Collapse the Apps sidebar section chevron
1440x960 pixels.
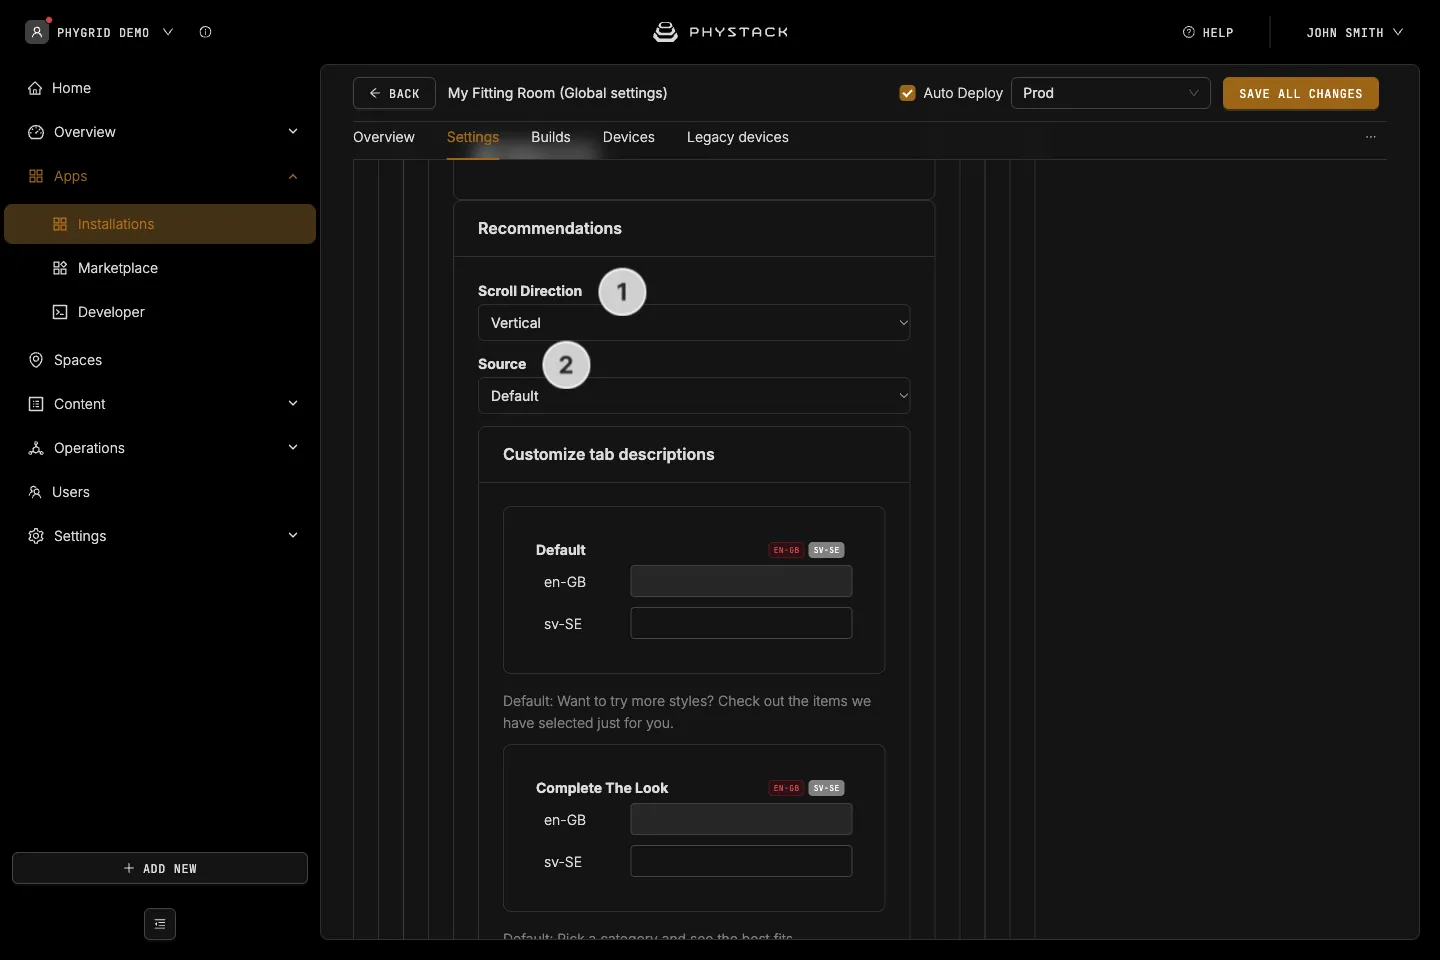(x=293, y=176)
